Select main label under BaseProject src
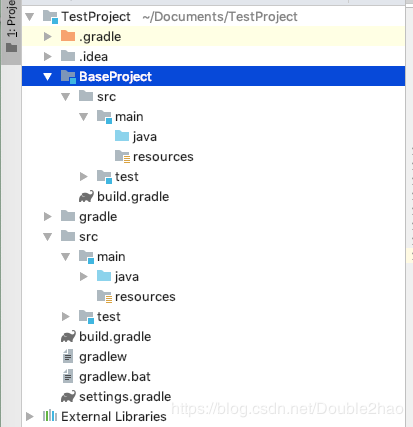413x427 pixels. pos(129,117)
